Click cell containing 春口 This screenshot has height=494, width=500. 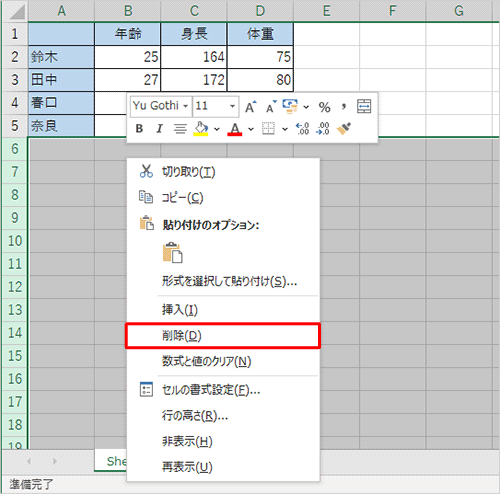[x=61, y=103]
